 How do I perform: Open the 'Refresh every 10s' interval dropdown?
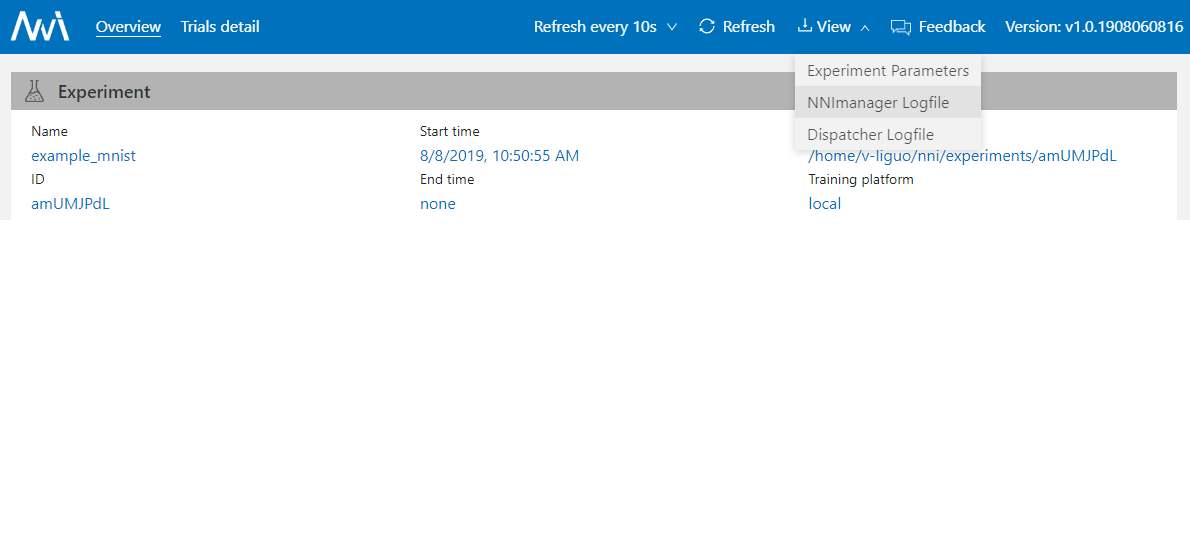point(605,27)
